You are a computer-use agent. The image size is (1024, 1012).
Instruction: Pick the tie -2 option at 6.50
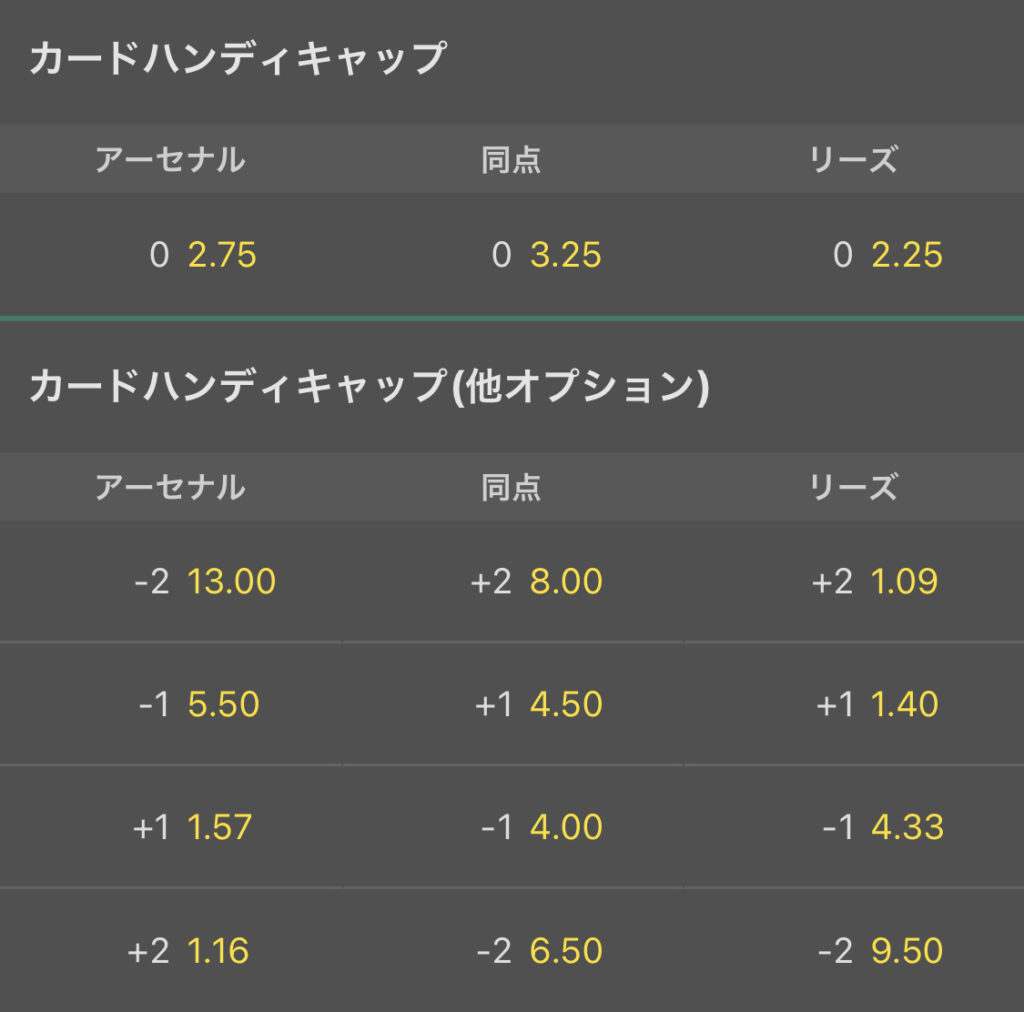(538, 950)
